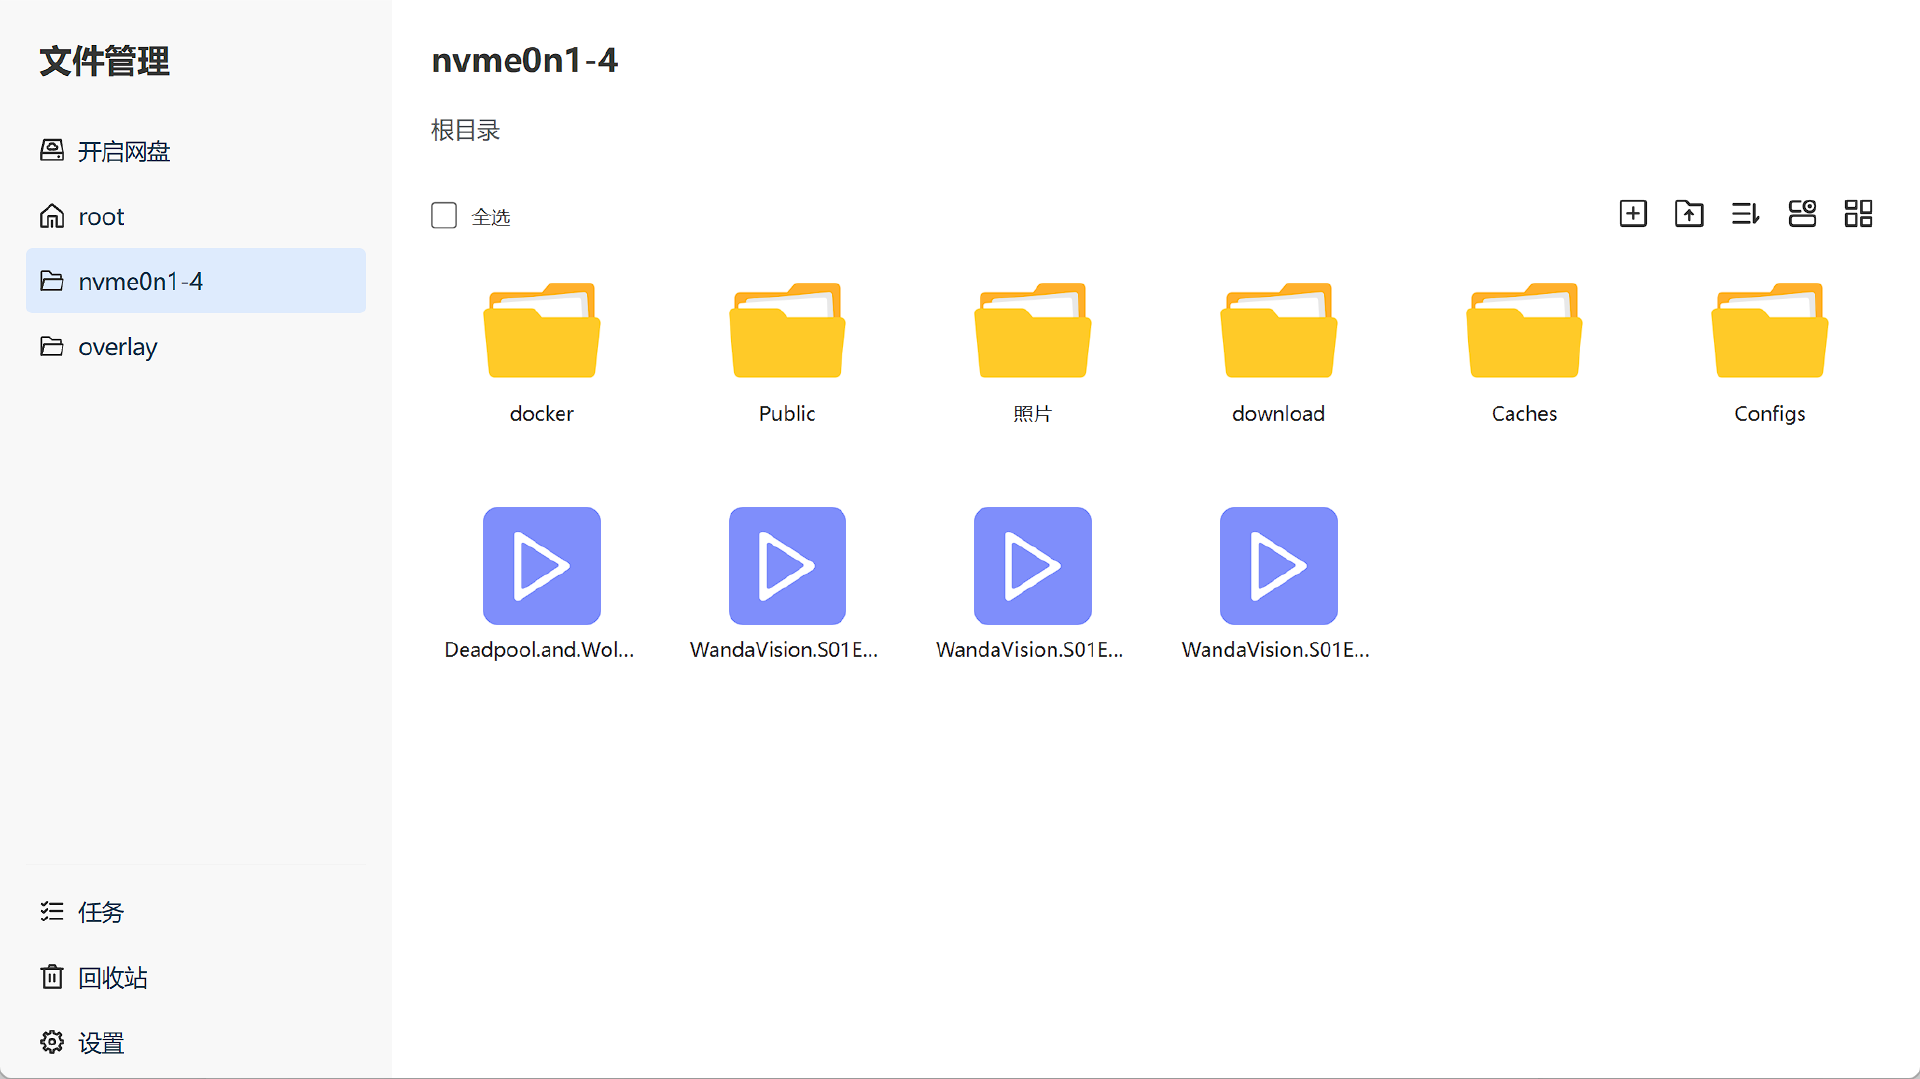This screenshot has height=1079, width=1920.
Task: Select nvme0n1-4 in the sidebar
Action: (x=140, y=281)
